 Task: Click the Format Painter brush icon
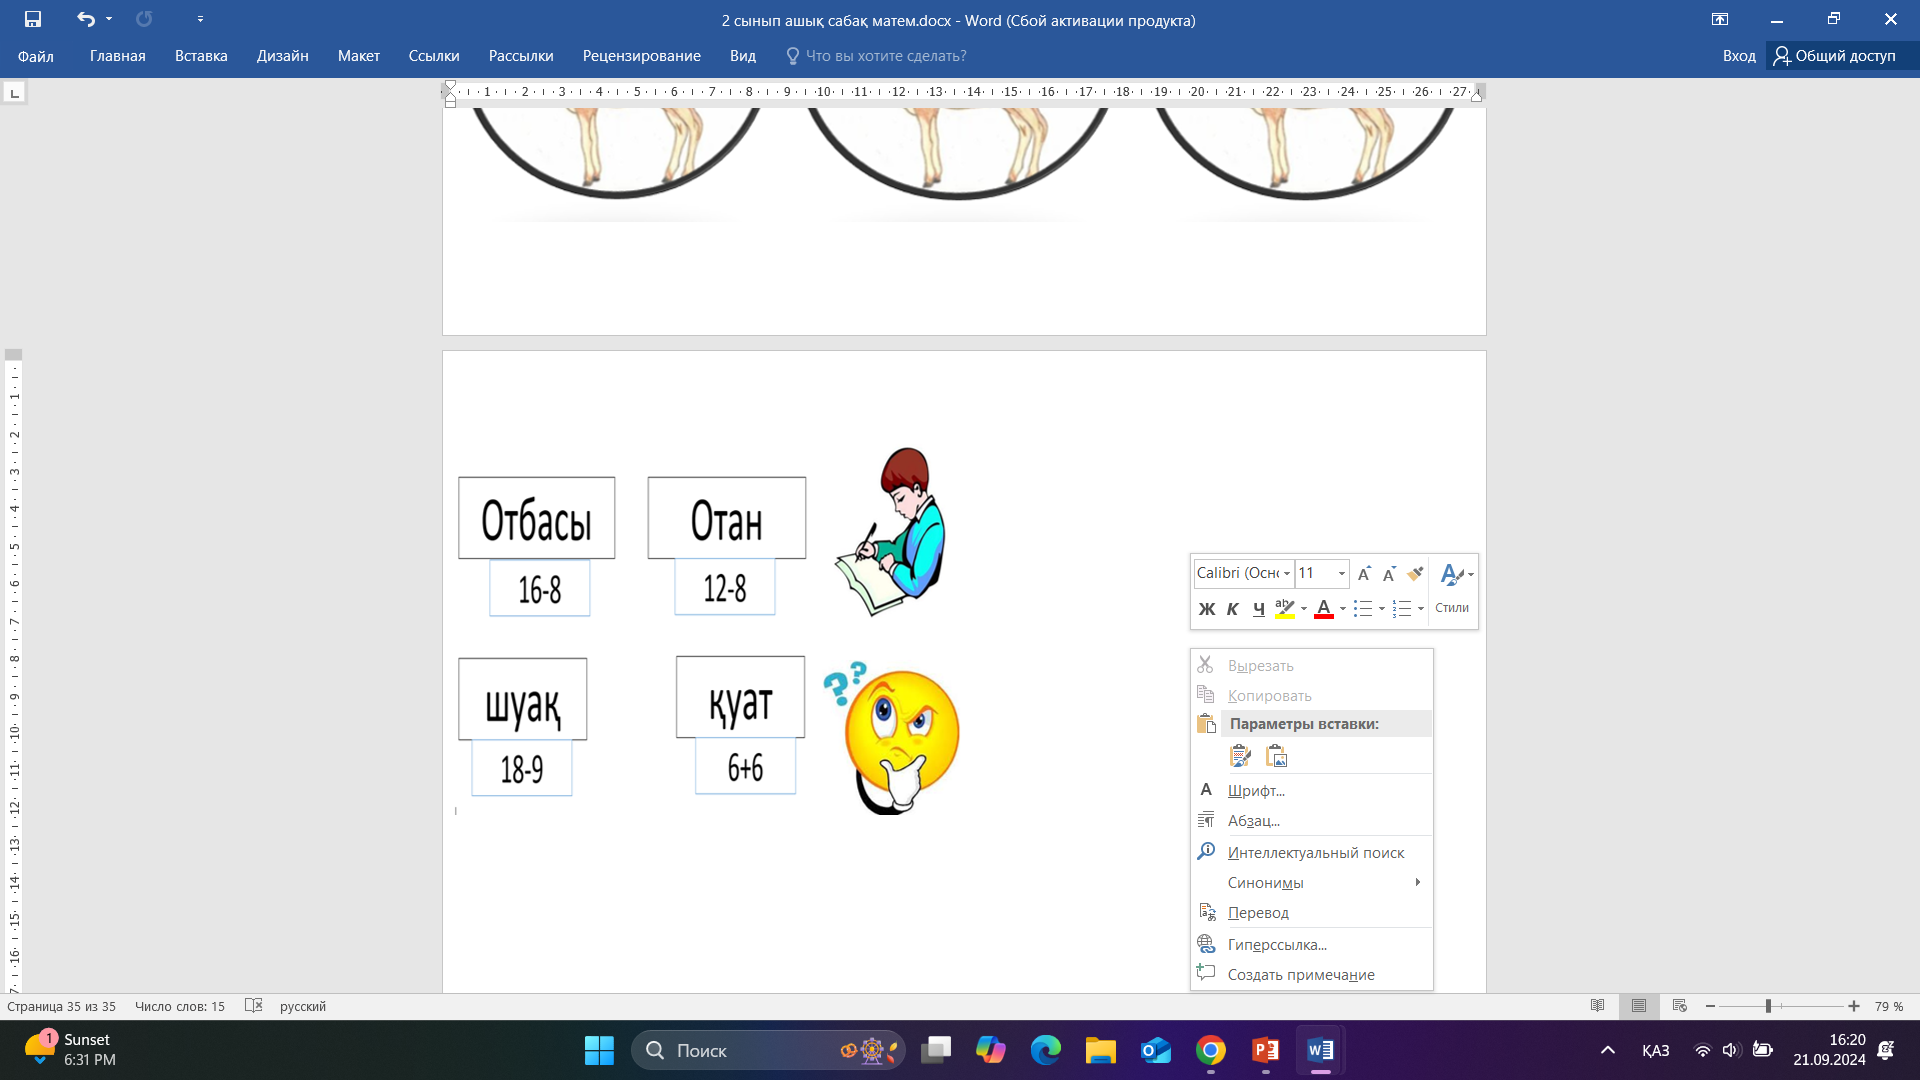(x=1415, y=574)
